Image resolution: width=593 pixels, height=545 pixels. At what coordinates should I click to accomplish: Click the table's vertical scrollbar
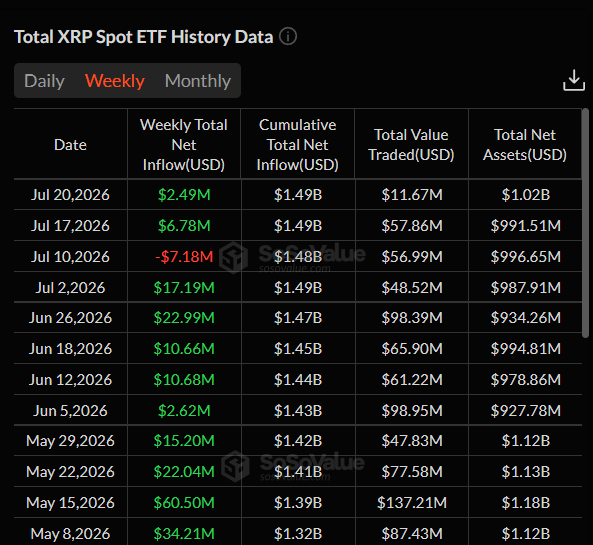tap(585, 223)
